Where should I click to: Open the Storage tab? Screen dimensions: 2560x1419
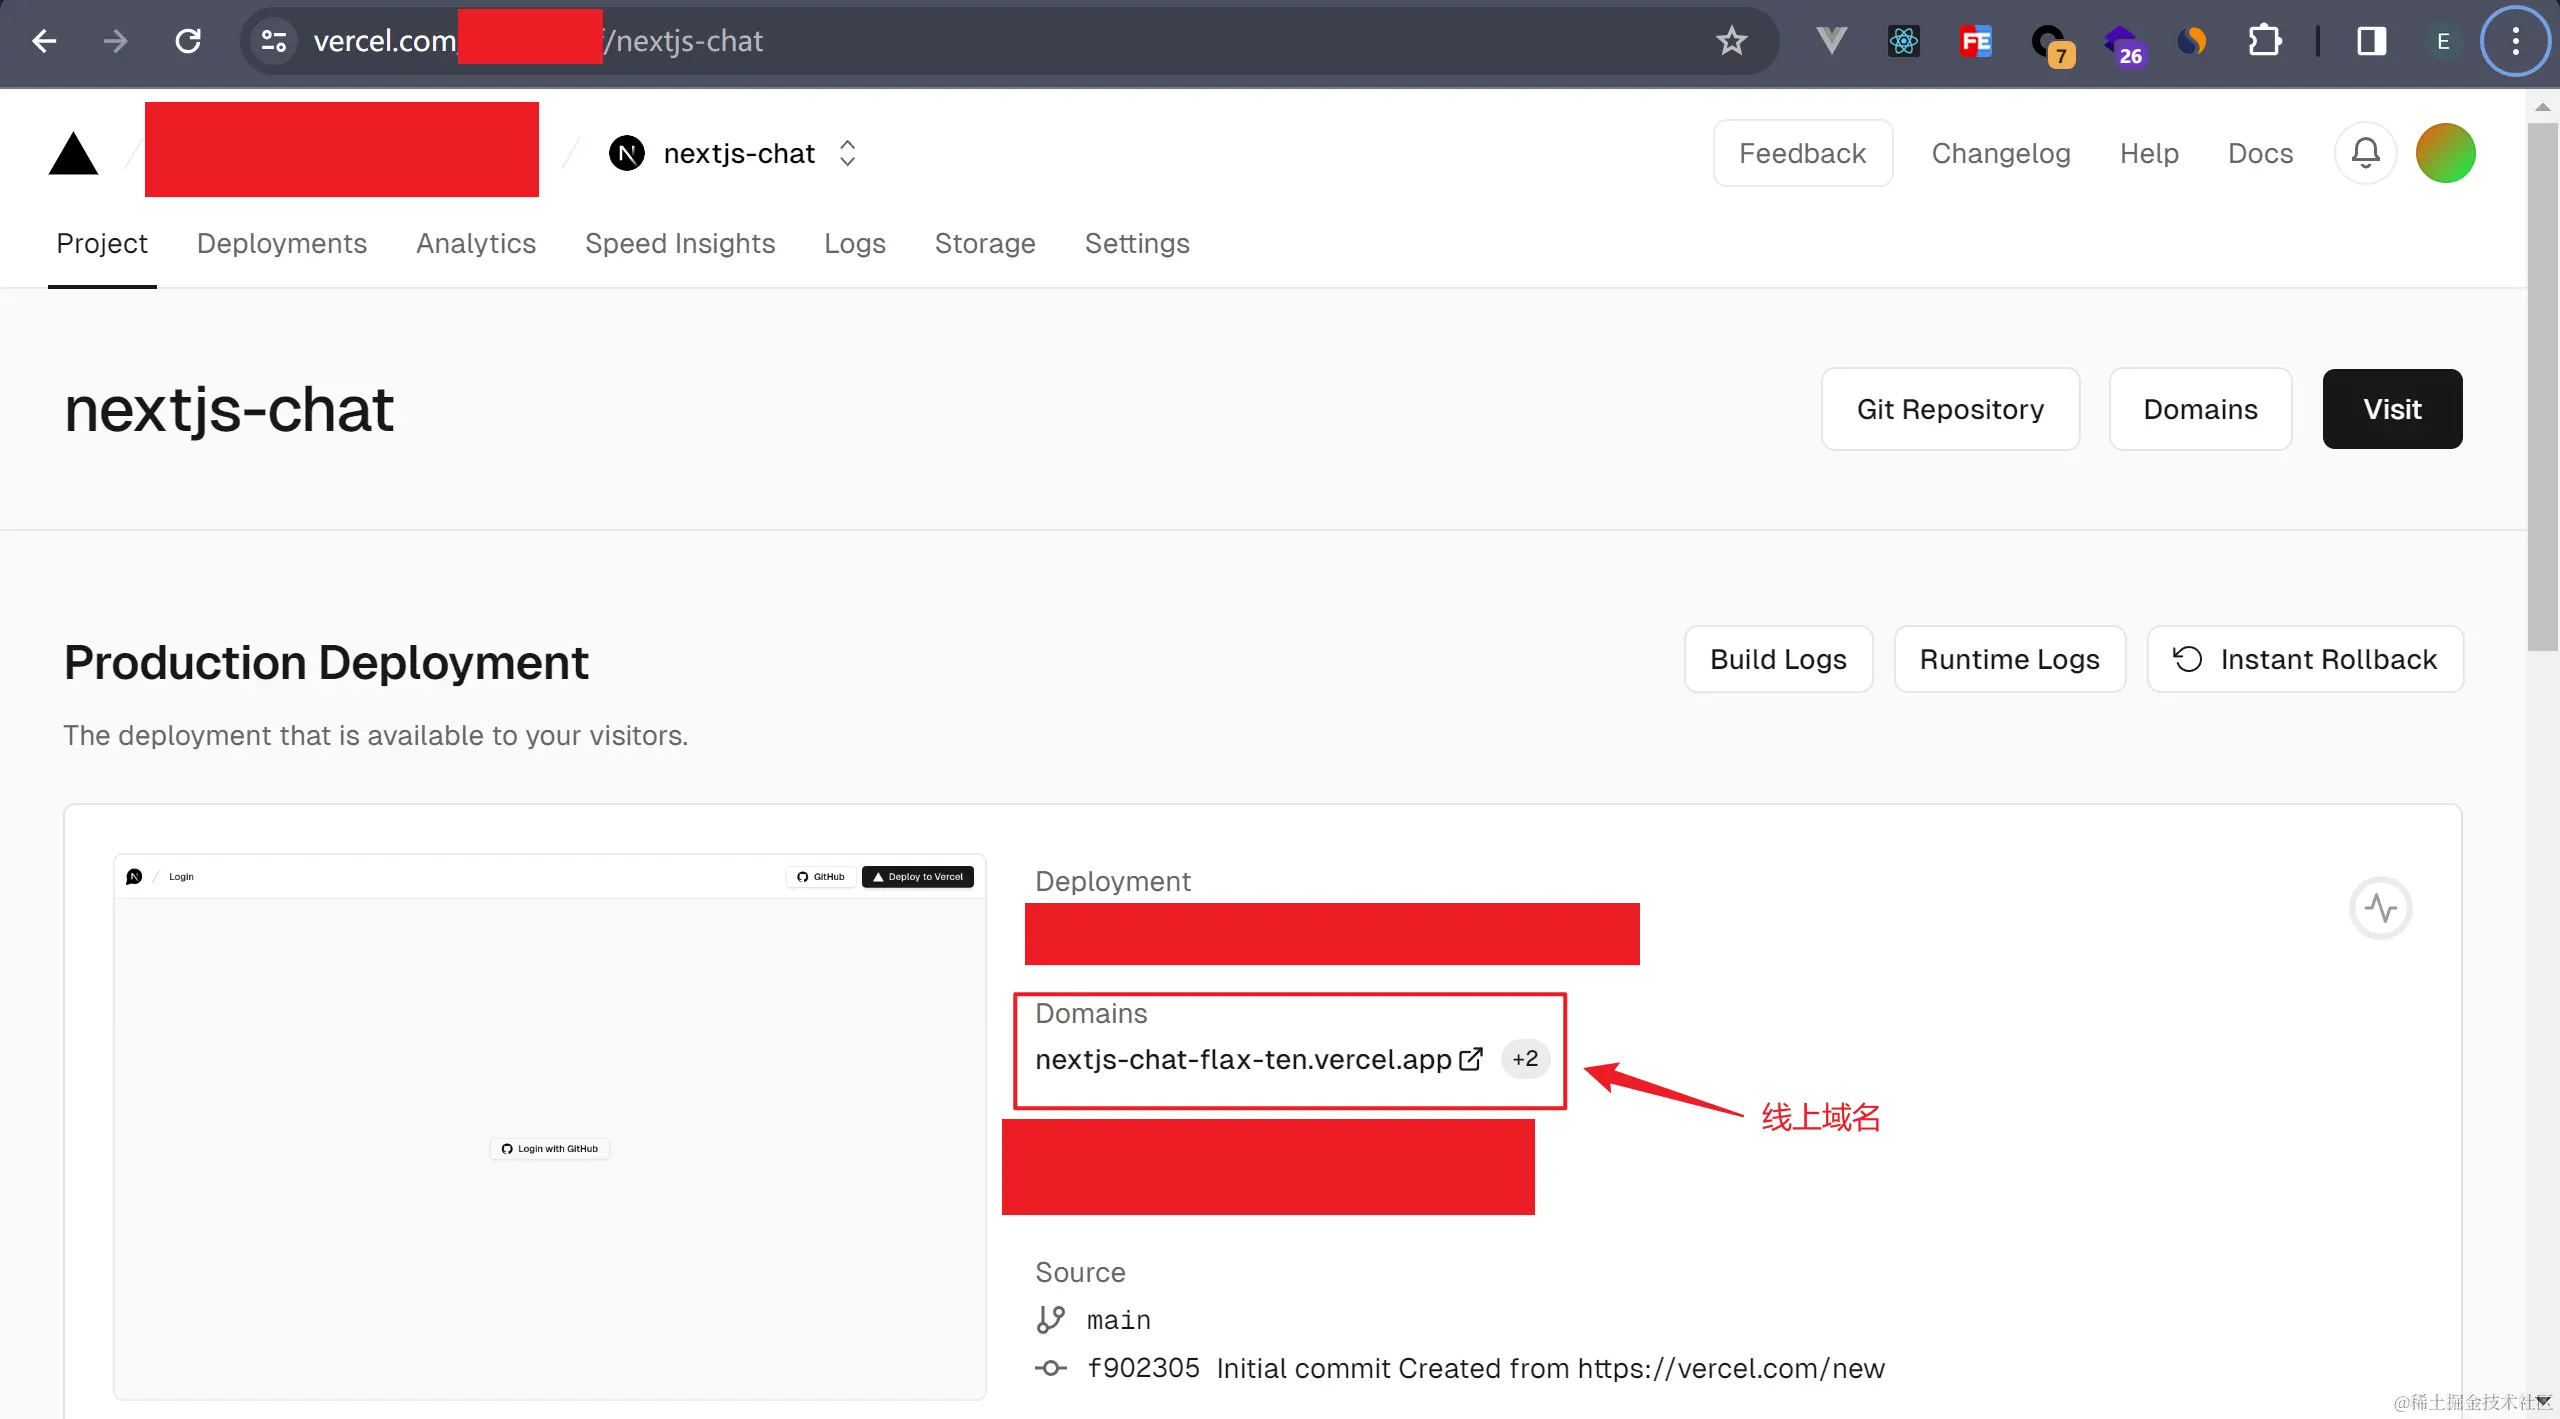click(x=985, y=244)
